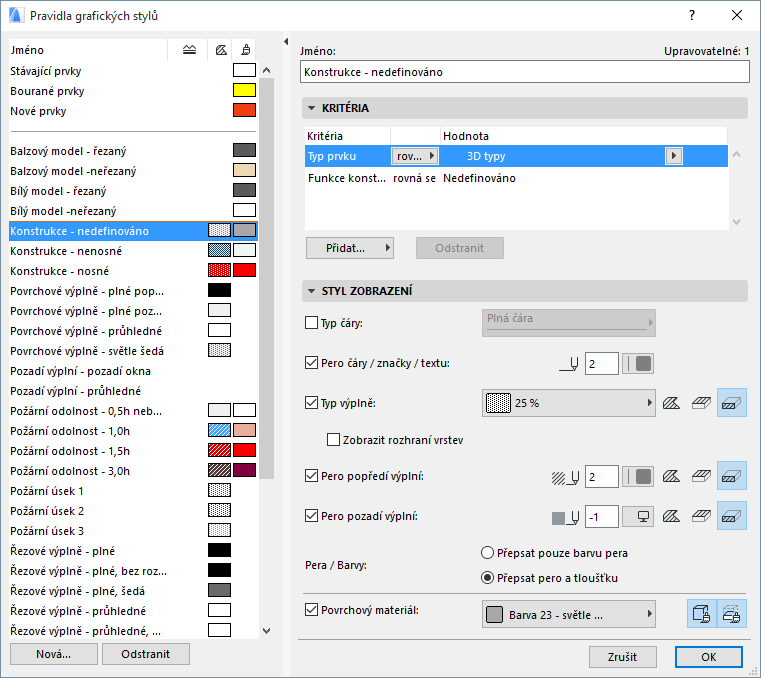This screenshot has height=678, width=761.
Task: Toggle first surface material override icon
Action: (x=702, y=614)
